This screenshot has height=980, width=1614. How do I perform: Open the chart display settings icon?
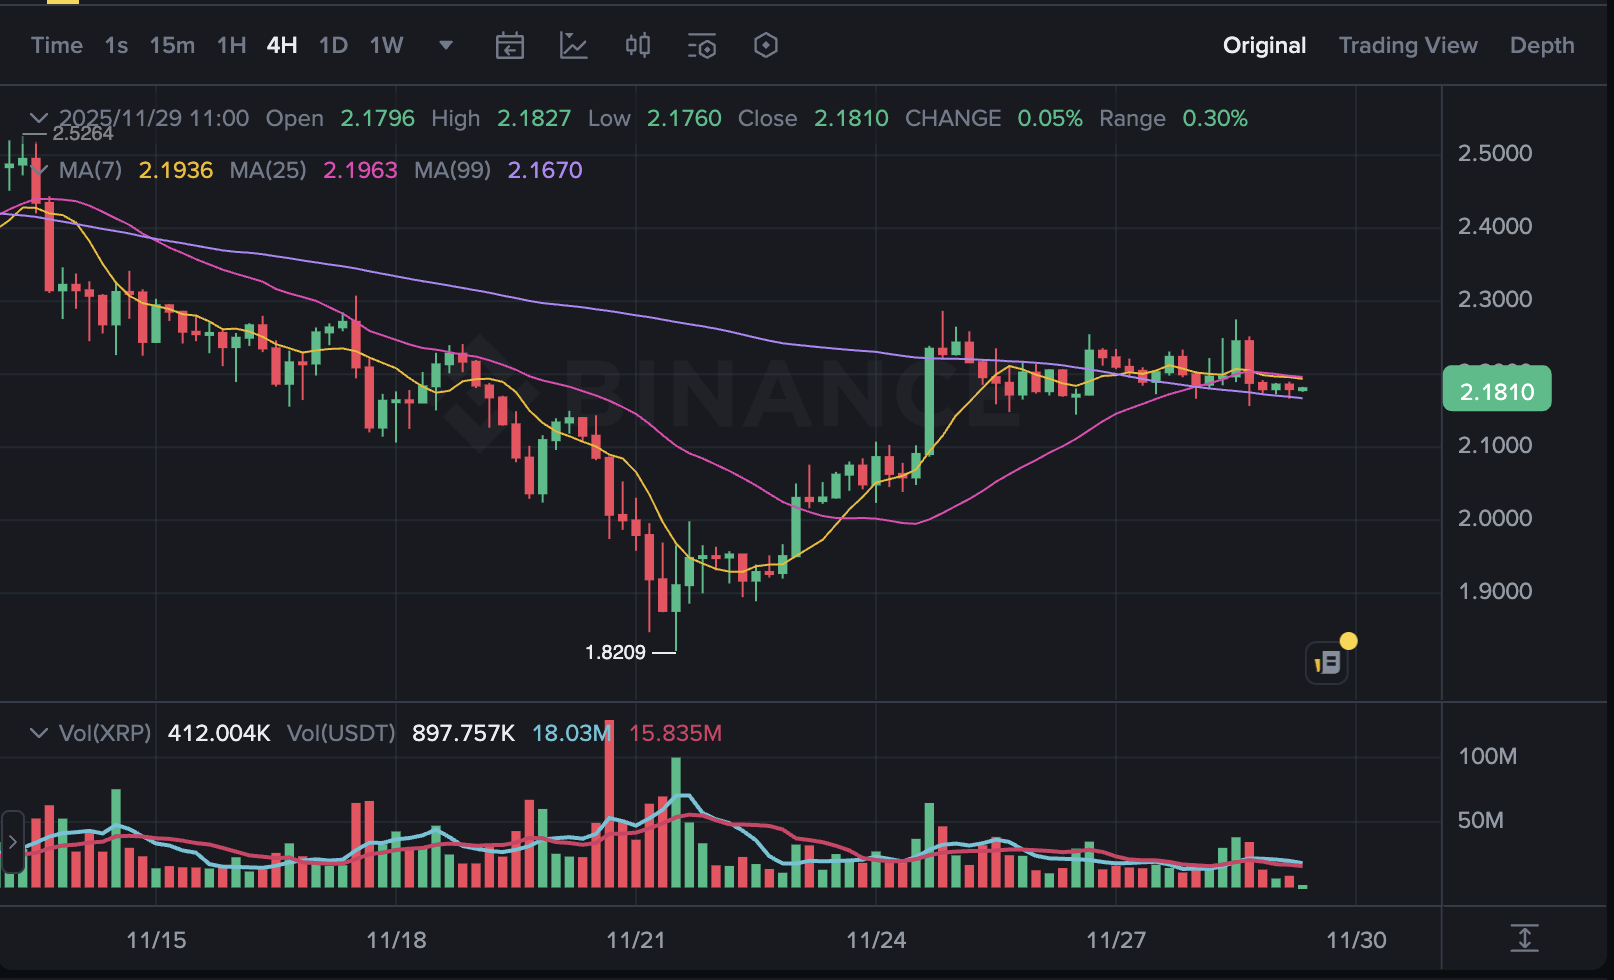[x=702, y=46]
